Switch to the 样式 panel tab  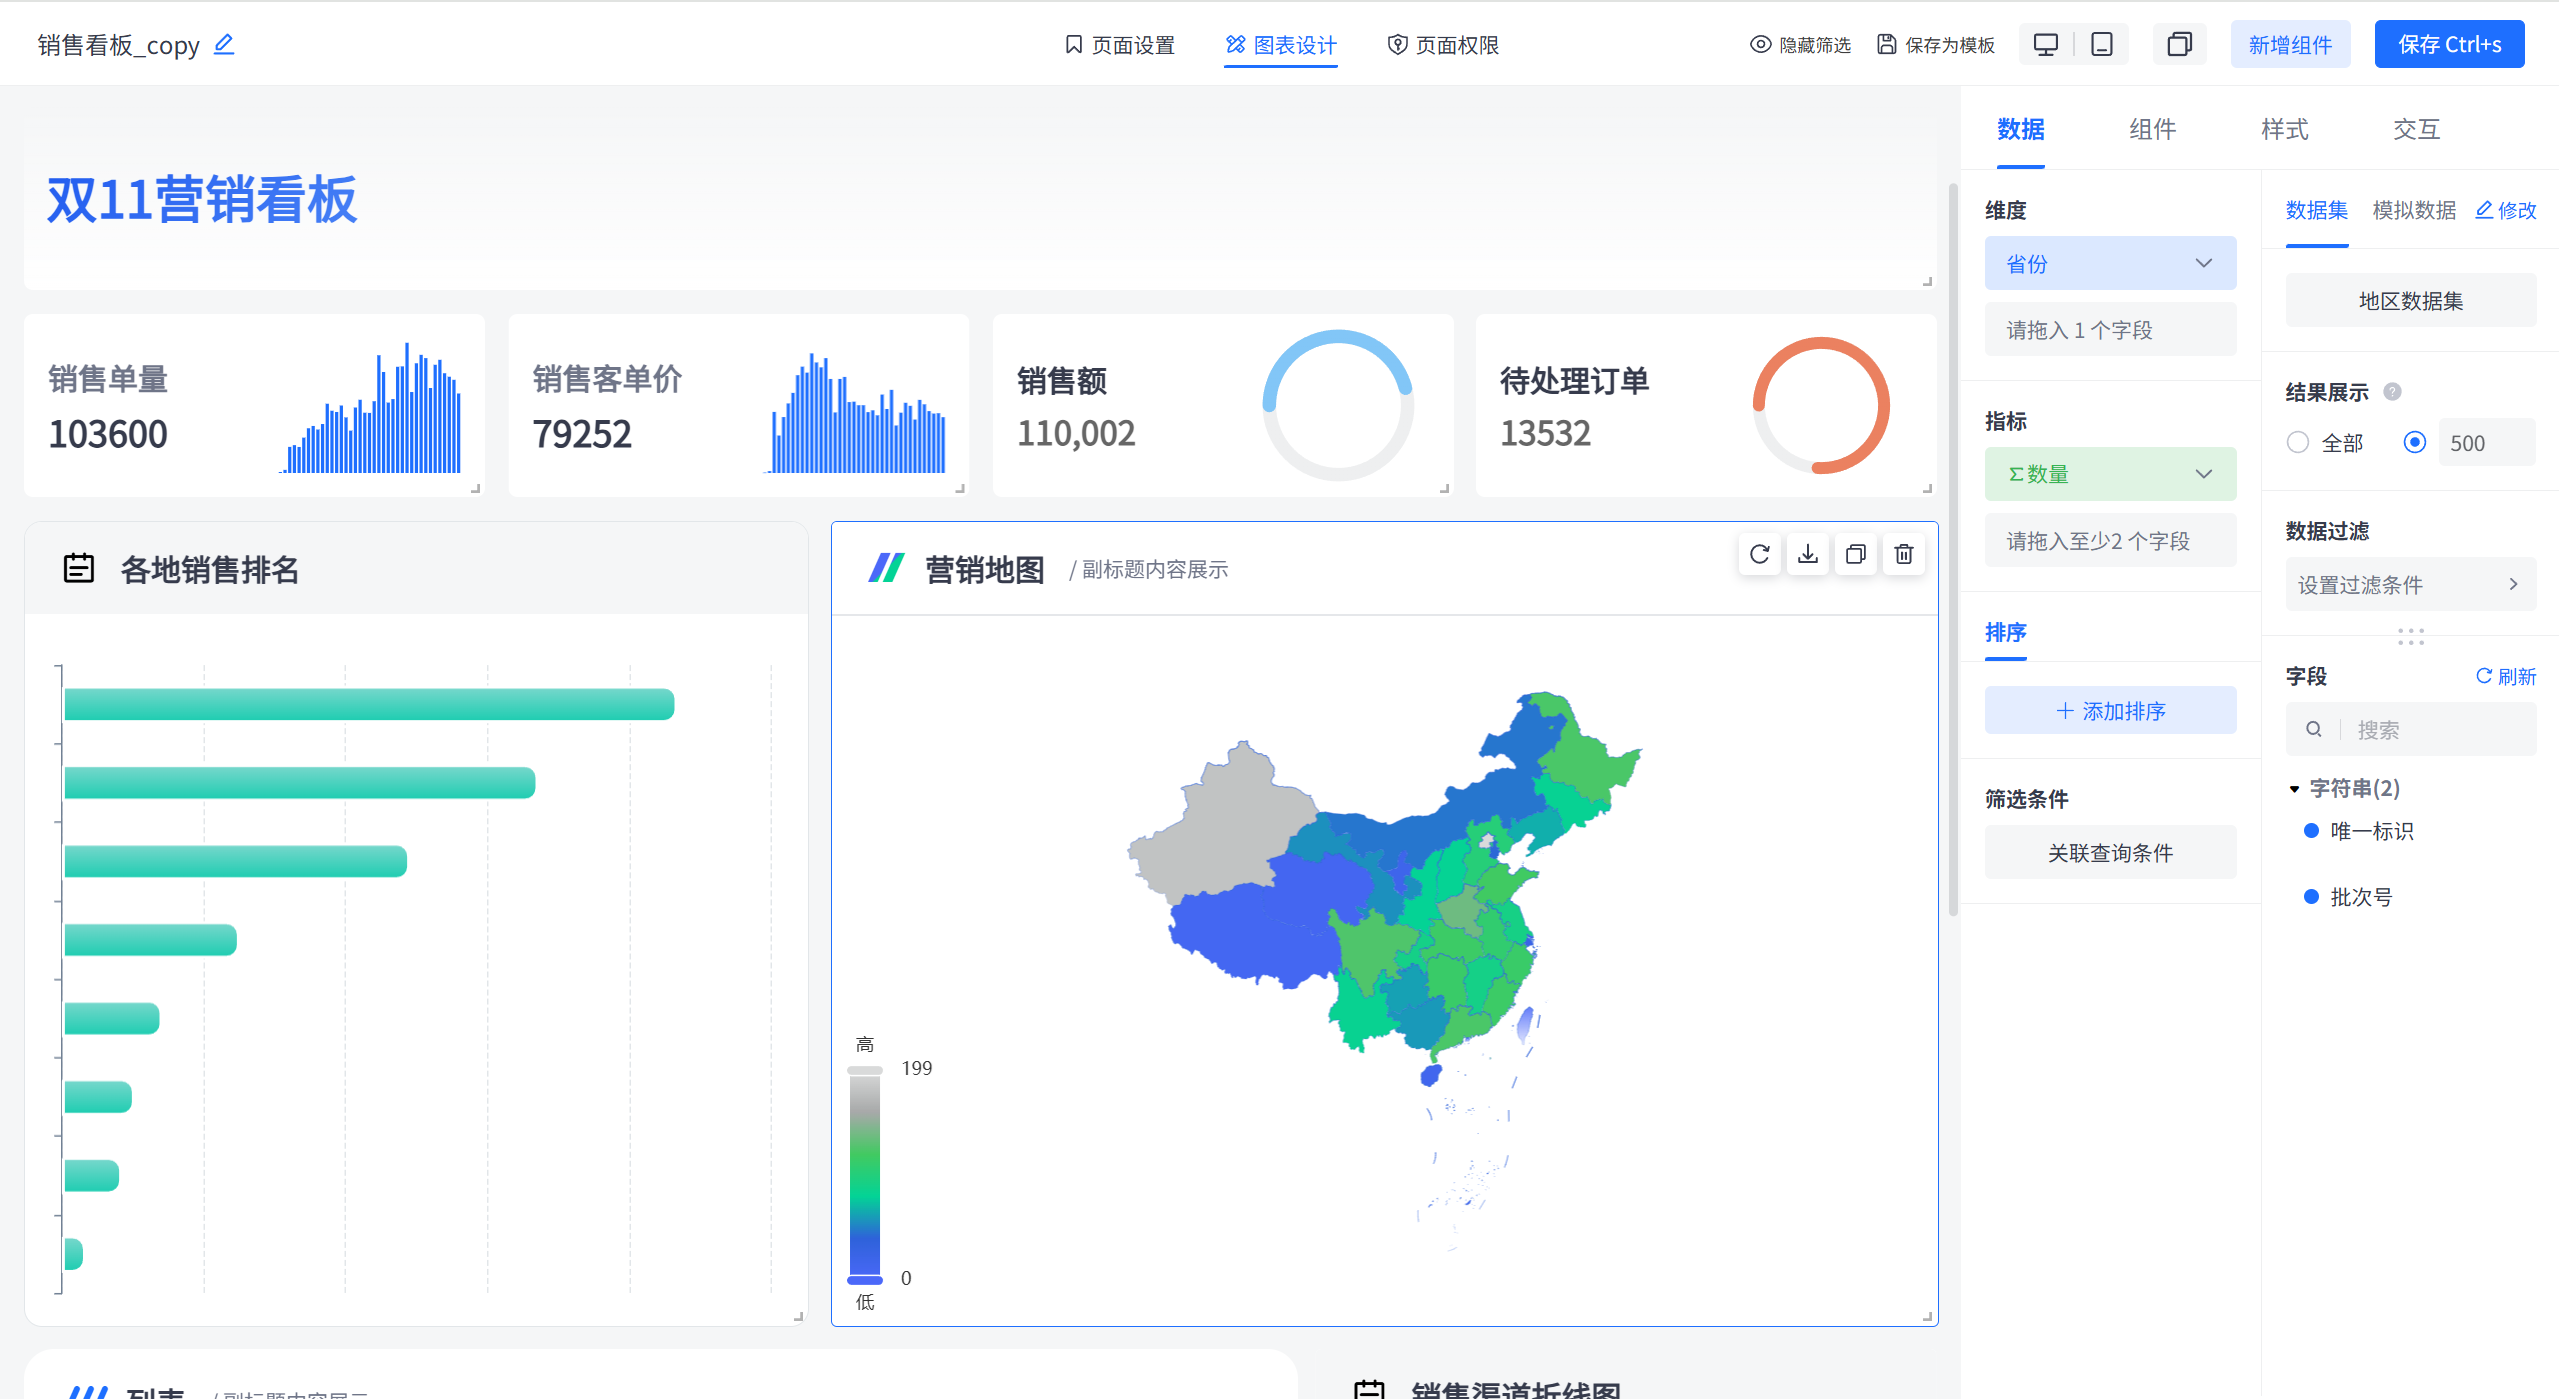[2285, 129]
